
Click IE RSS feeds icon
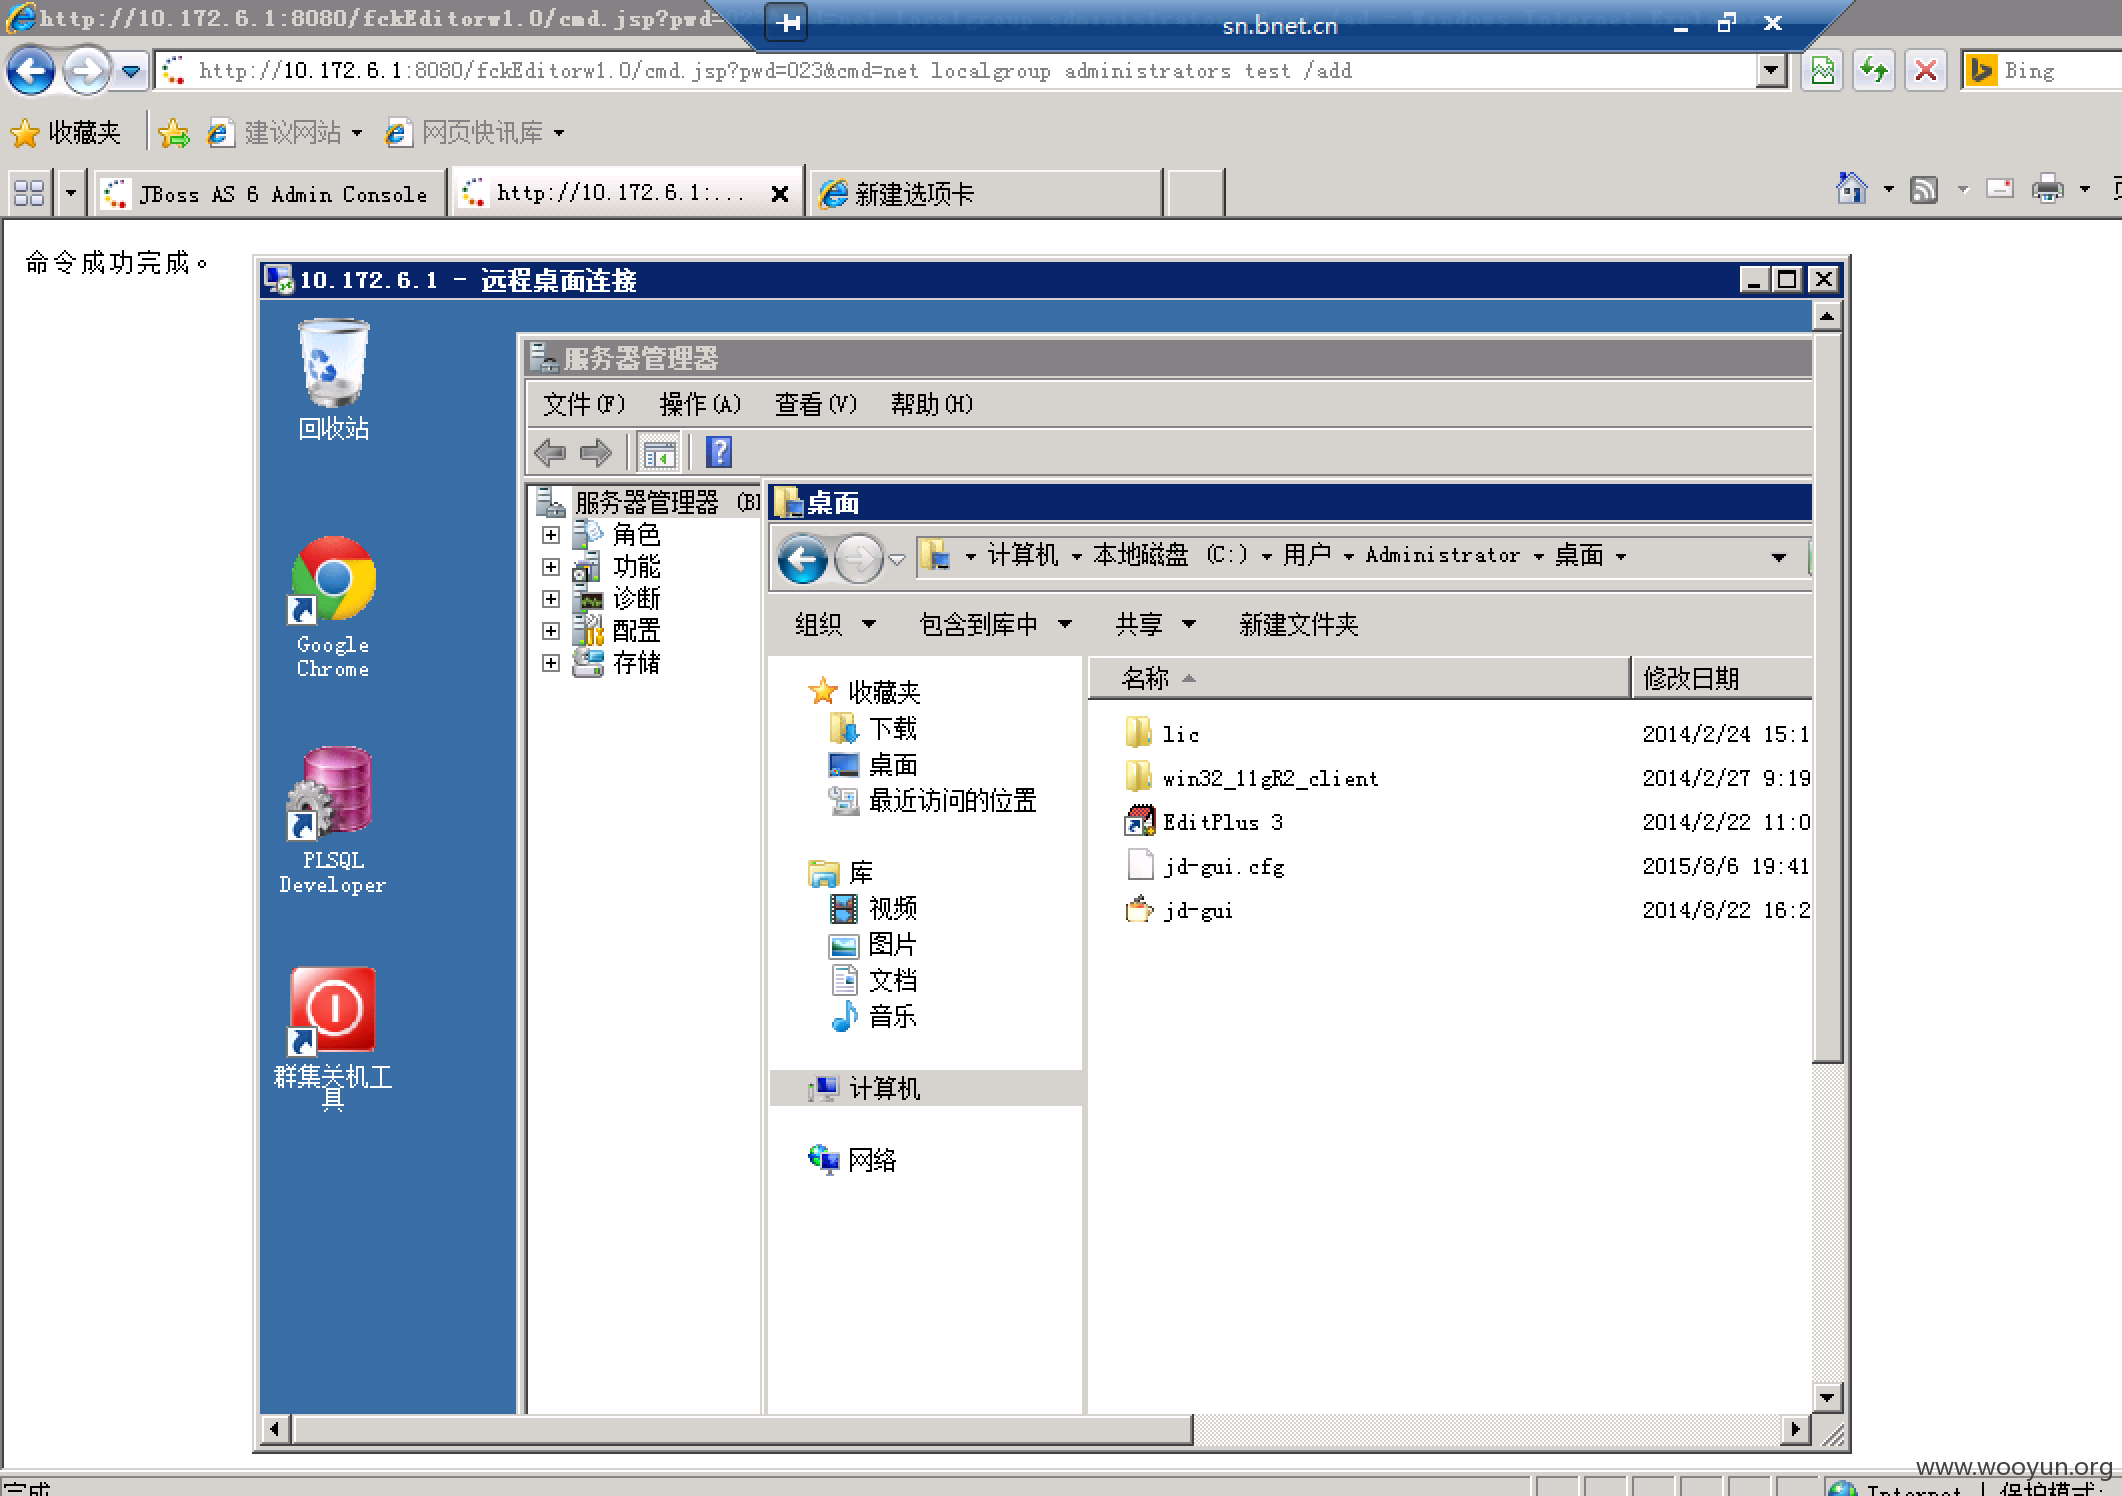coord(1924,189)
